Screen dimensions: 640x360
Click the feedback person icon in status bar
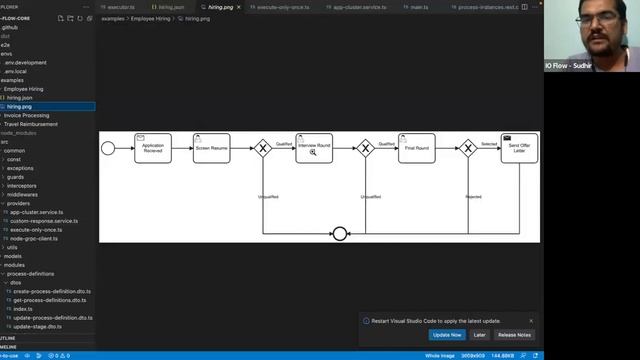(523, 356)
